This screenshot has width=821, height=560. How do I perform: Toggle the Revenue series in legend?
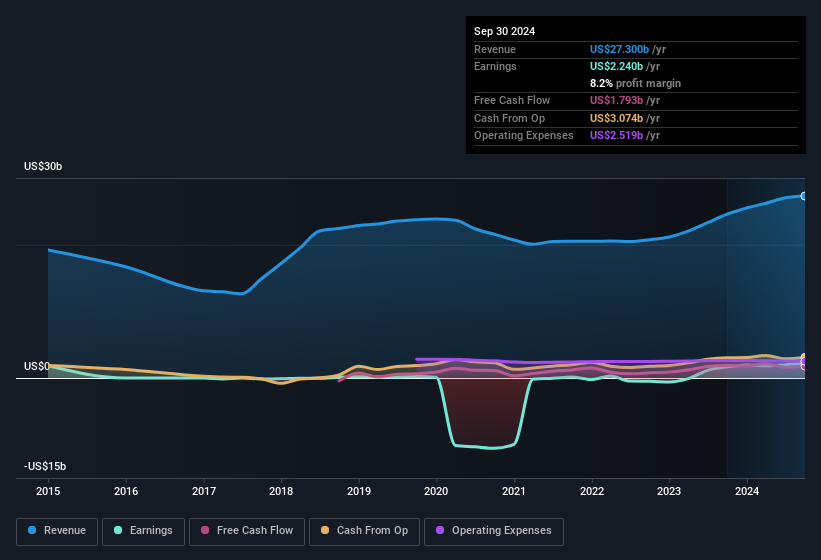pos(57,531)
